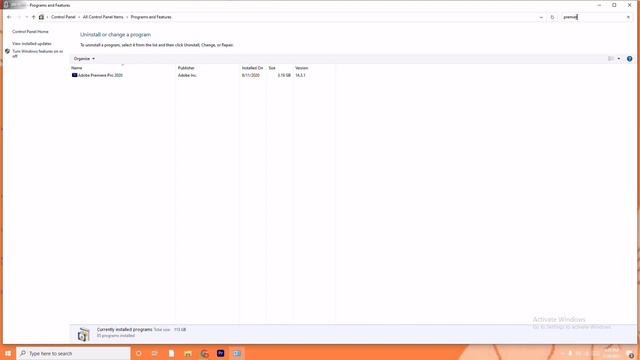This screenshot has width=640, height=360.
Task: Click the Control Panel taskbar icon
Action: pos(237,353)
